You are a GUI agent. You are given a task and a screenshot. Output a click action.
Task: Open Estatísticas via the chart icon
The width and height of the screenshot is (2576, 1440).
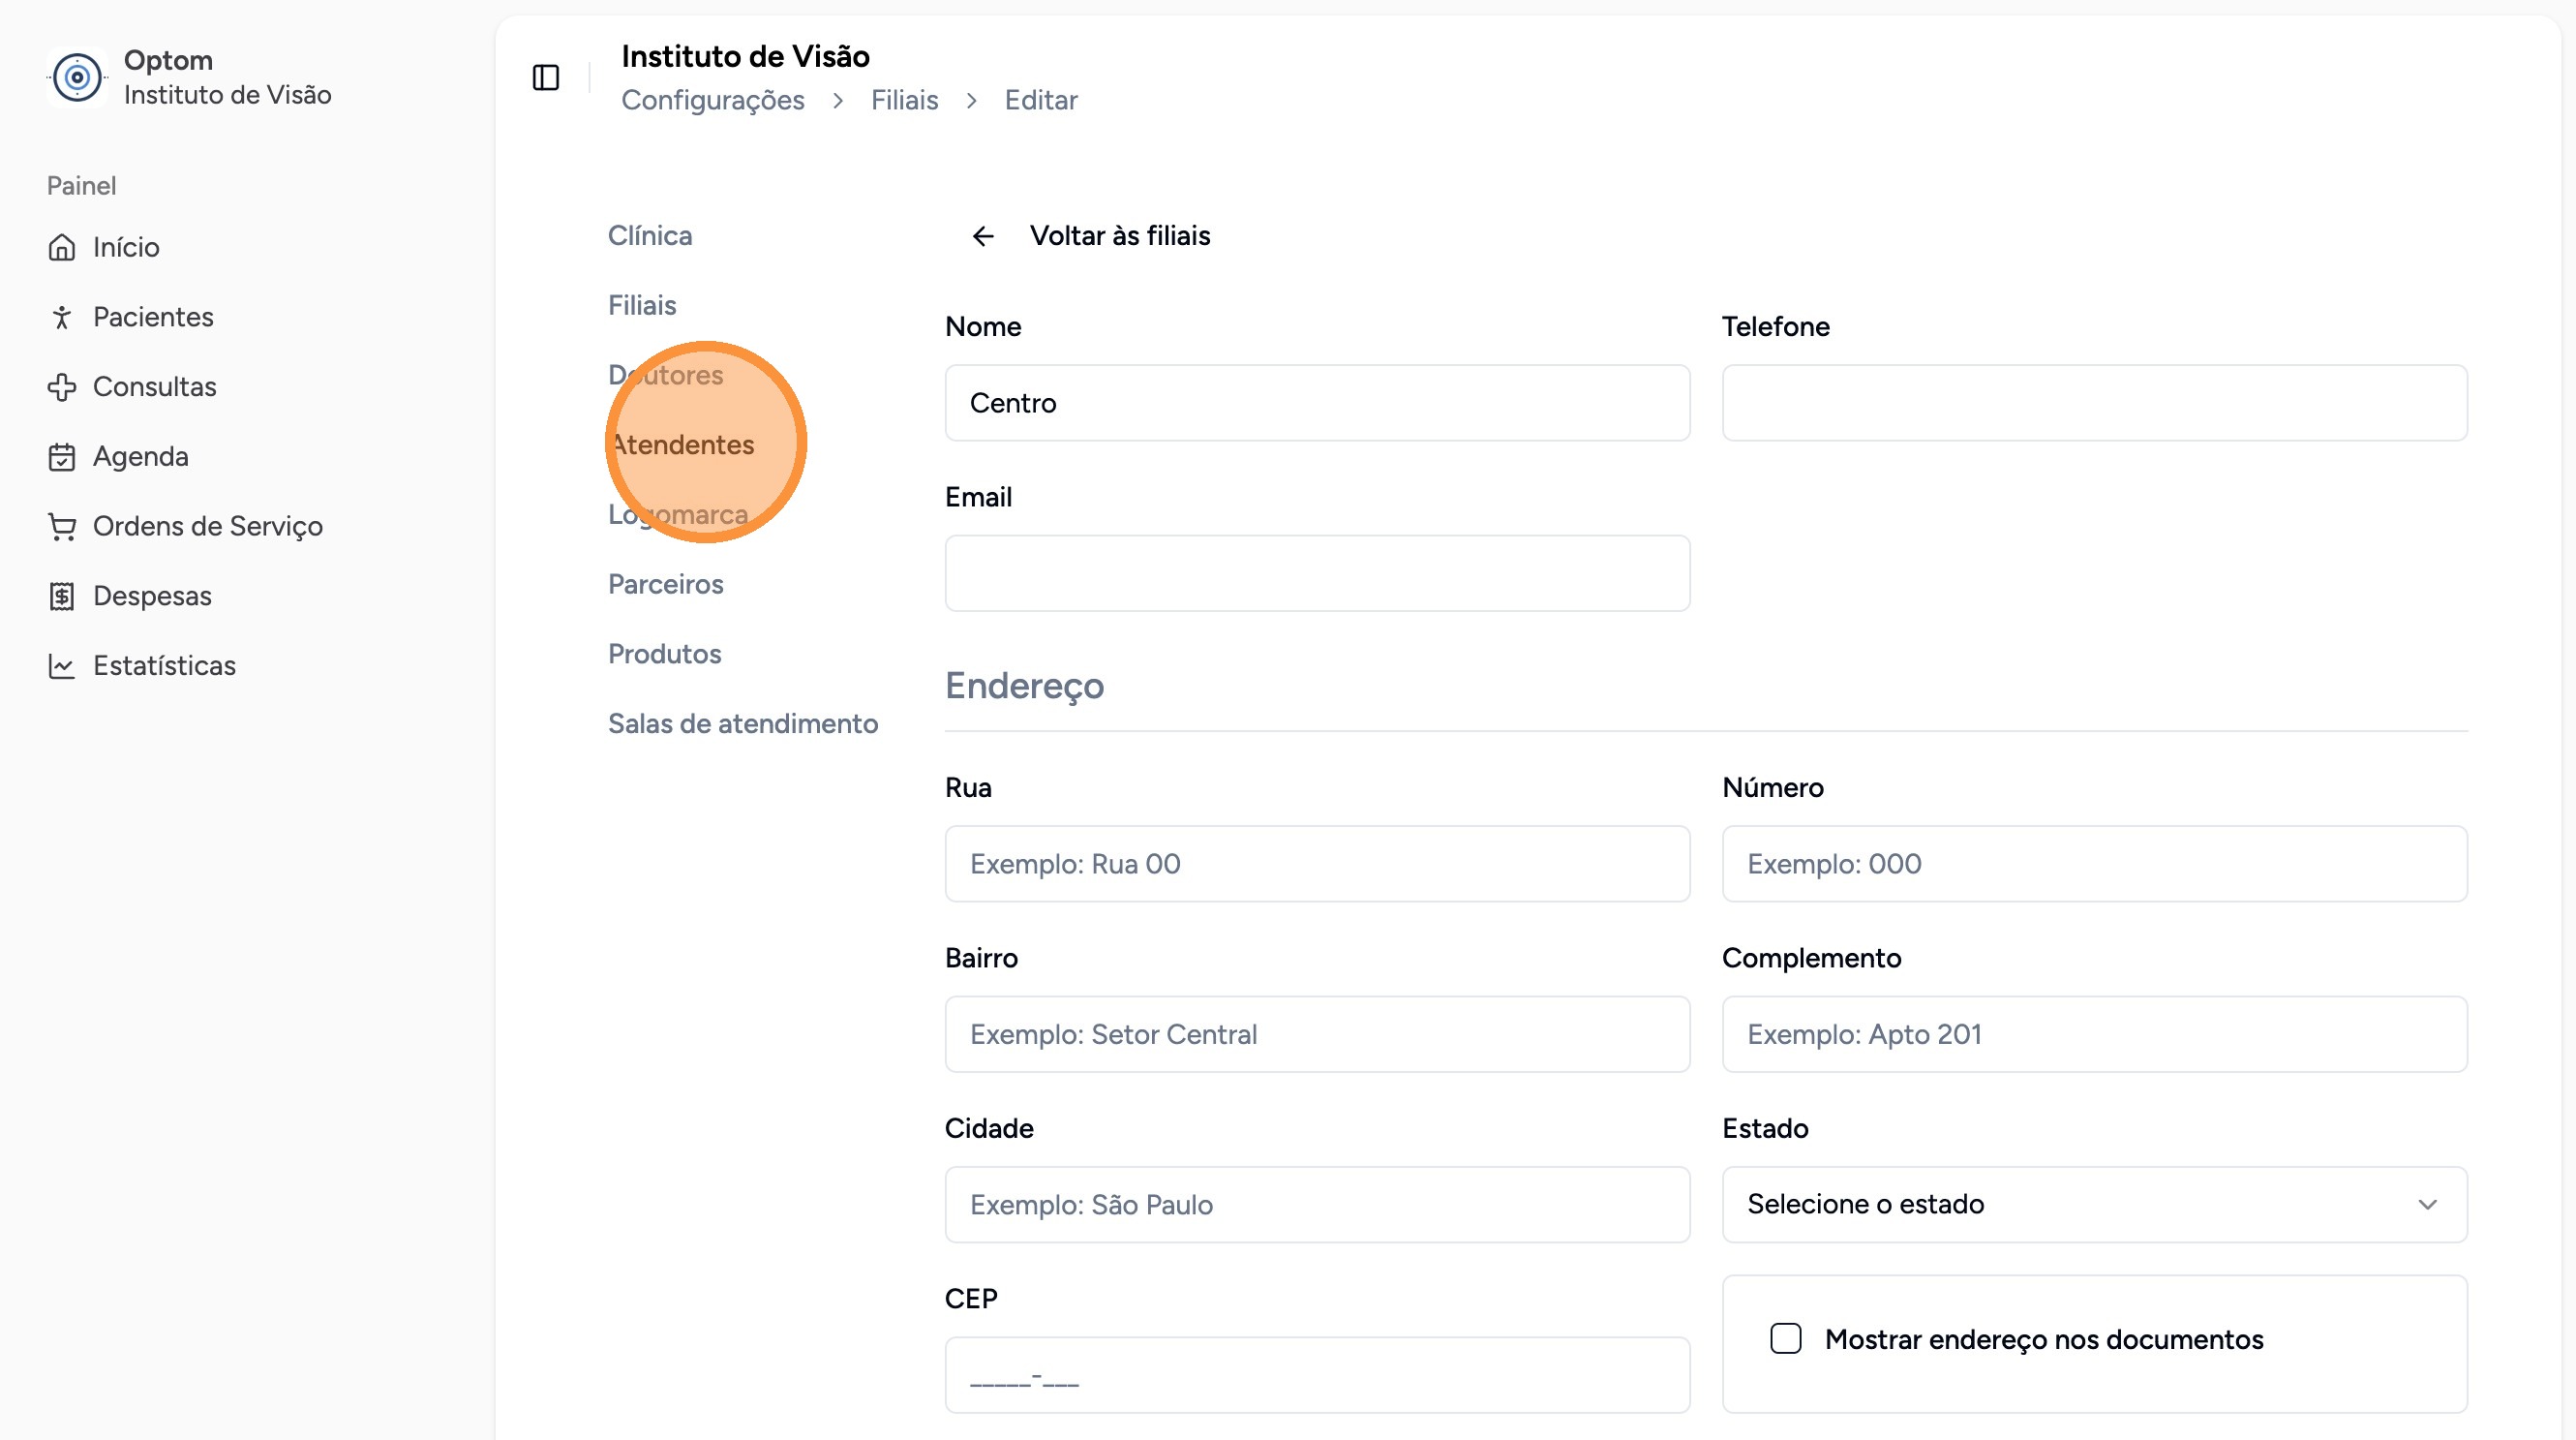62,666
